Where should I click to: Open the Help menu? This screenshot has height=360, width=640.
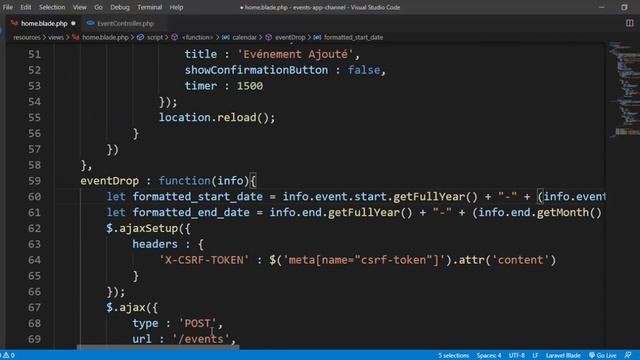(176, 7)
